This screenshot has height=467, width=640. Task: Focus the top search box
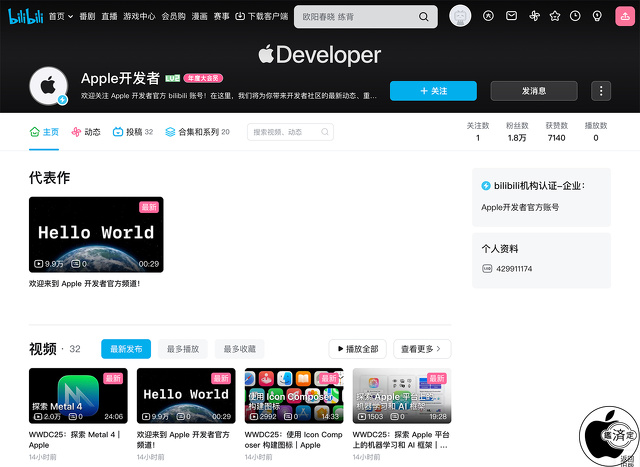pyautogui.click(x=365, y=17)
